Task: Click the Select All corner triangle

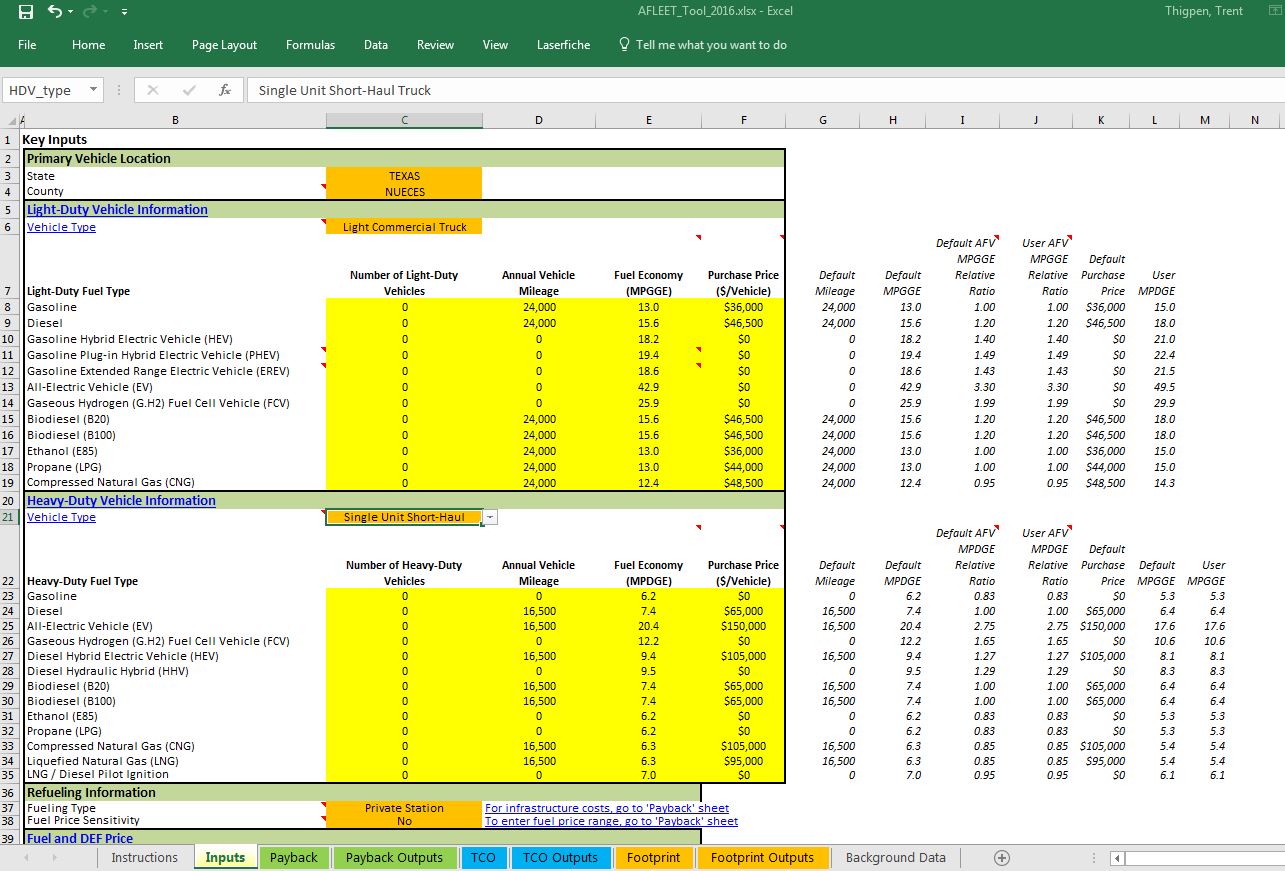Action: click(x=10, y=120)
